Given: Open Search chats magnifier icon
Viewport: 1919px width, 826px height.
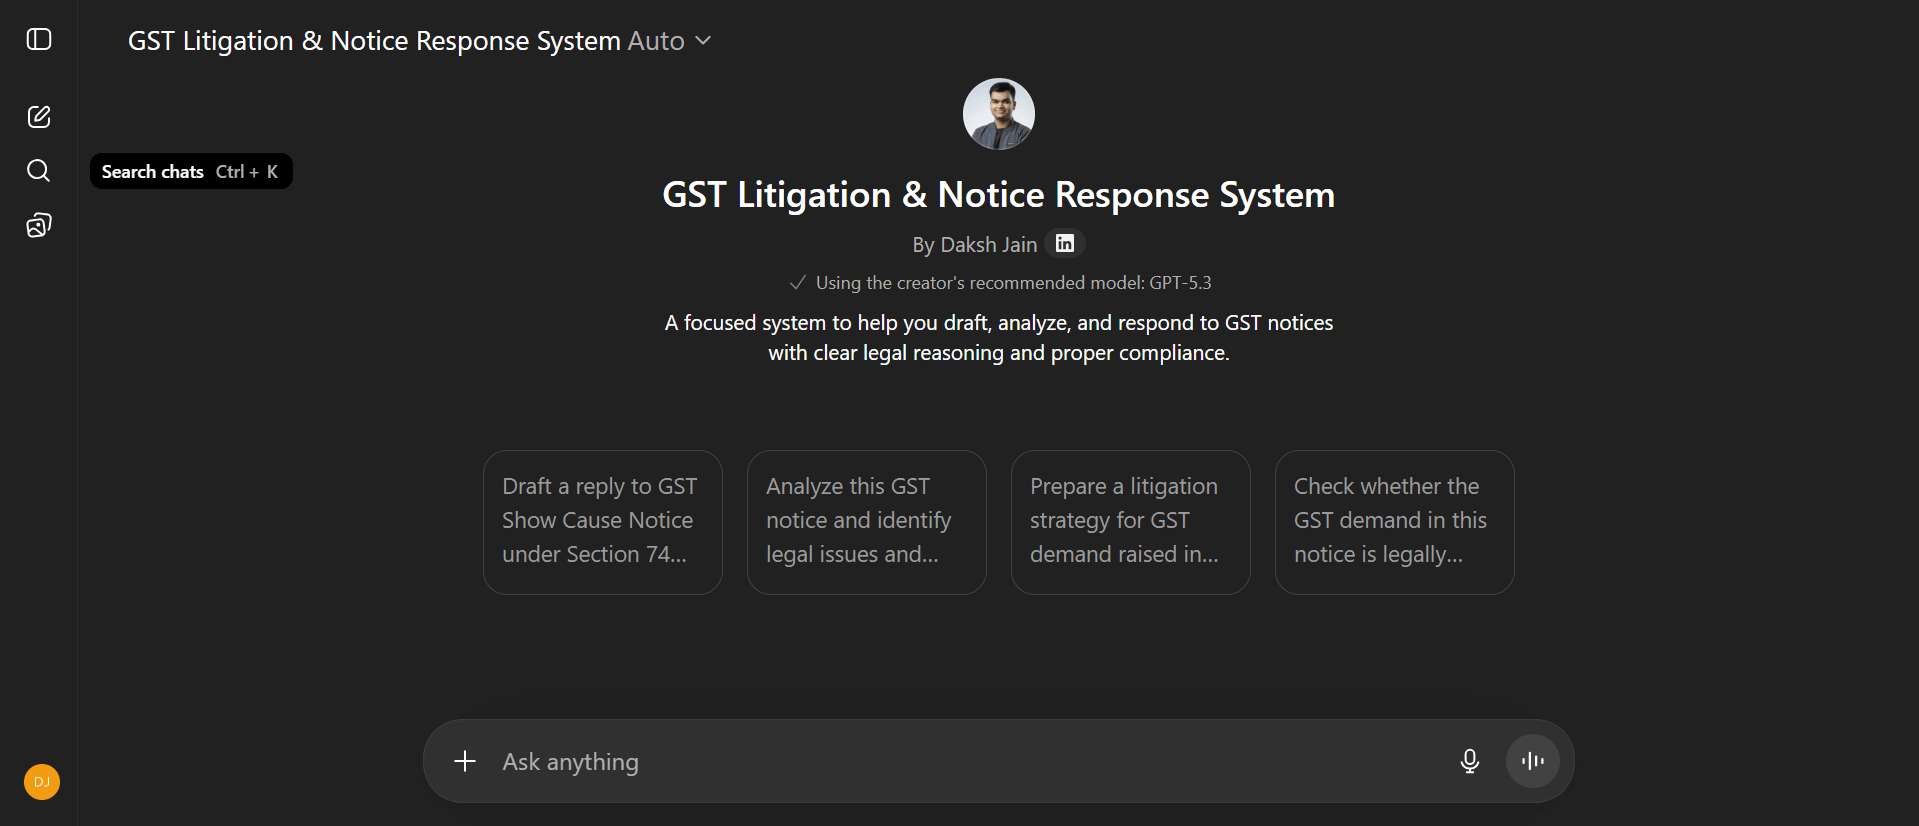Looking at the screenshot, I should pyautogui.click(x=39, y=171).
